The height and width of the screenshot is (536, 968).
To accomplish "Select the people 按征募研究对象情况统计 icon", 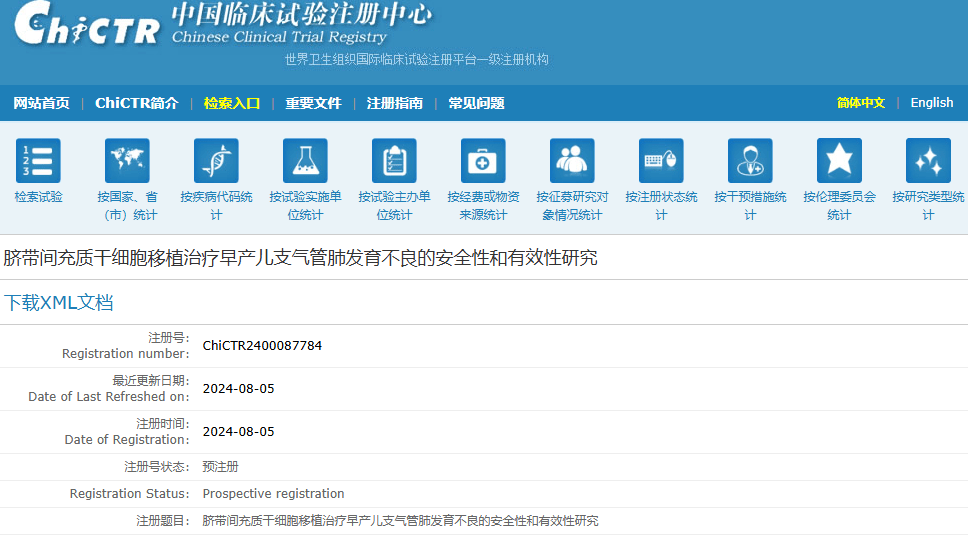I will 572,161.
